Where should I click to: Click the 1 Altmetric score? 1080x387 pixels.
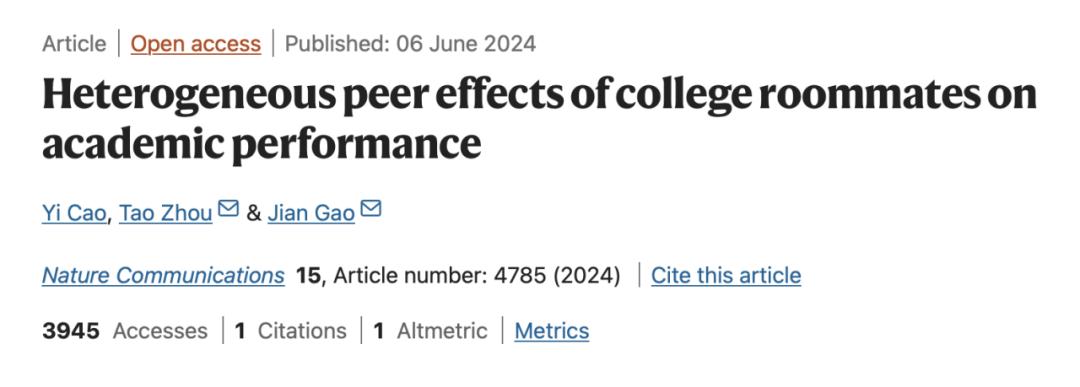click(430, 331)
